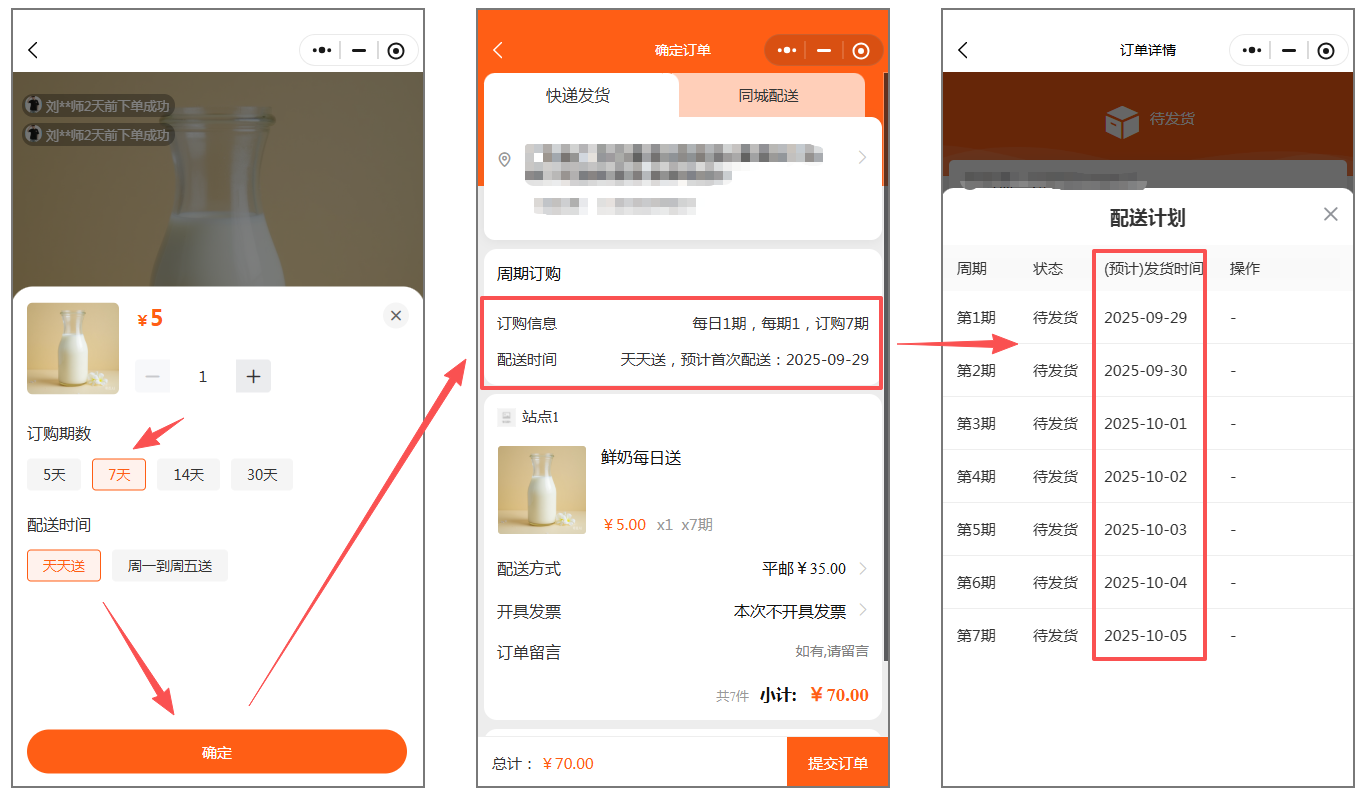Open 鲜奶每日送 product thumbnail

[x=542, y=490]
